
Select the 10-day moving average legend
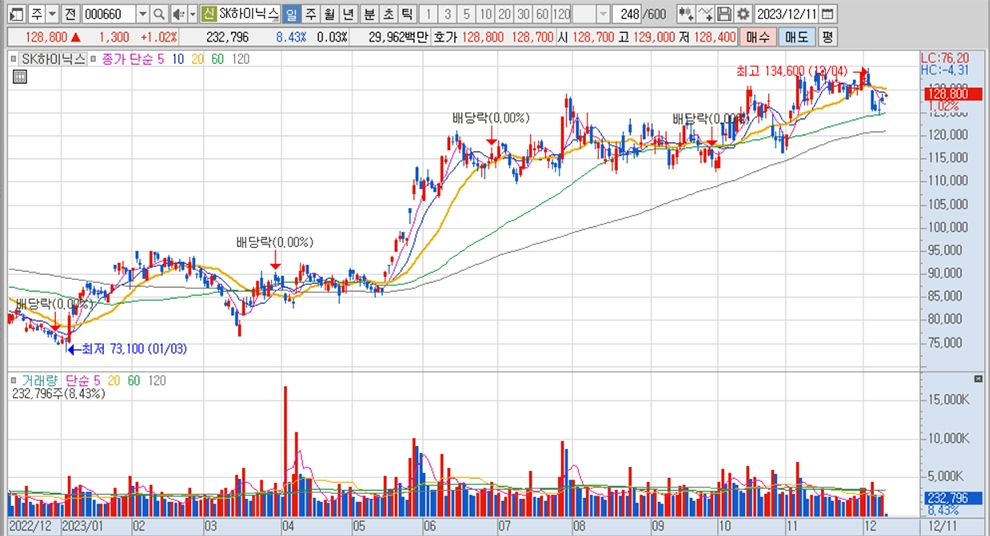pyautogui.click(x=178, y=59)
